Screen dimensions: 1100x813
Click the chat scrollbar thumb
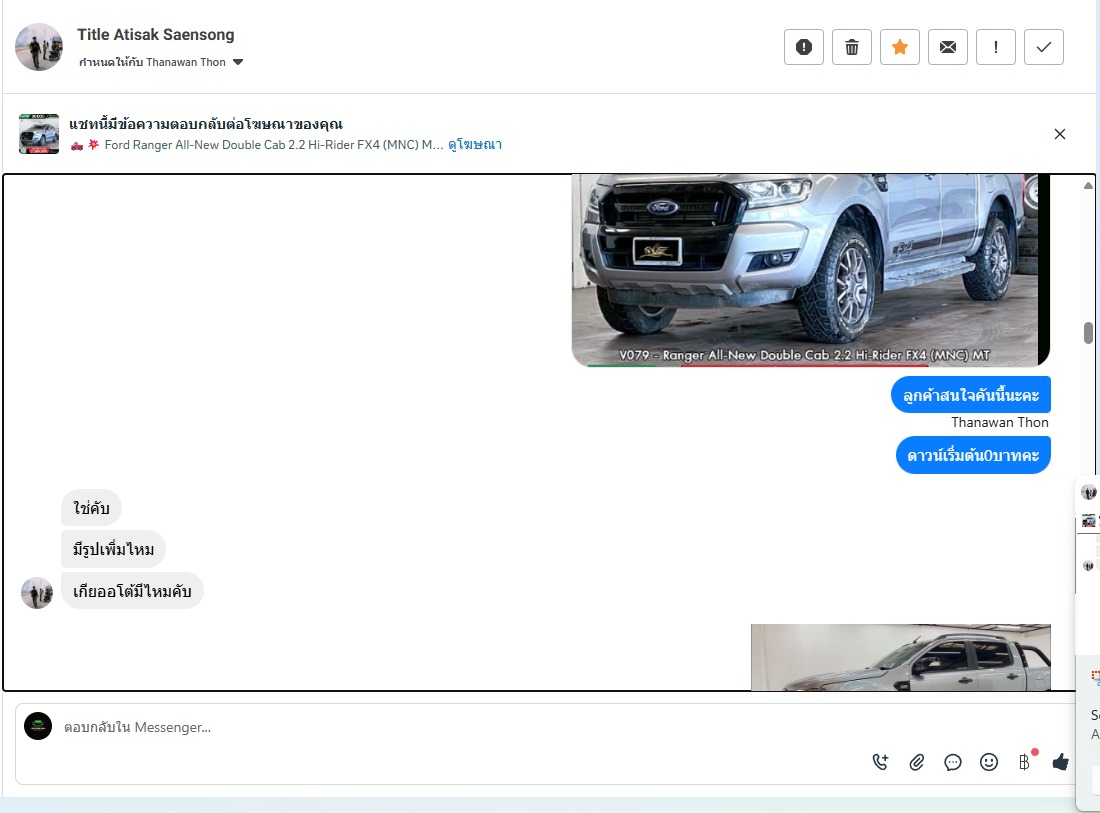click(x=1088, y=332)
